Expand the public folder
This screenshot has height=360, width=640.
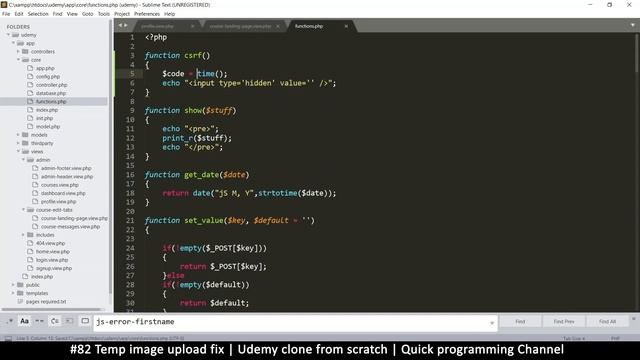(13, 284)
